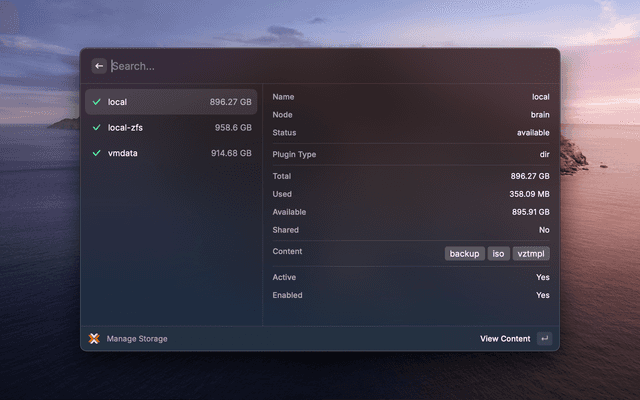Click the iso content tag
Viewport: 640px width, 400px height.
click(498, 254)
